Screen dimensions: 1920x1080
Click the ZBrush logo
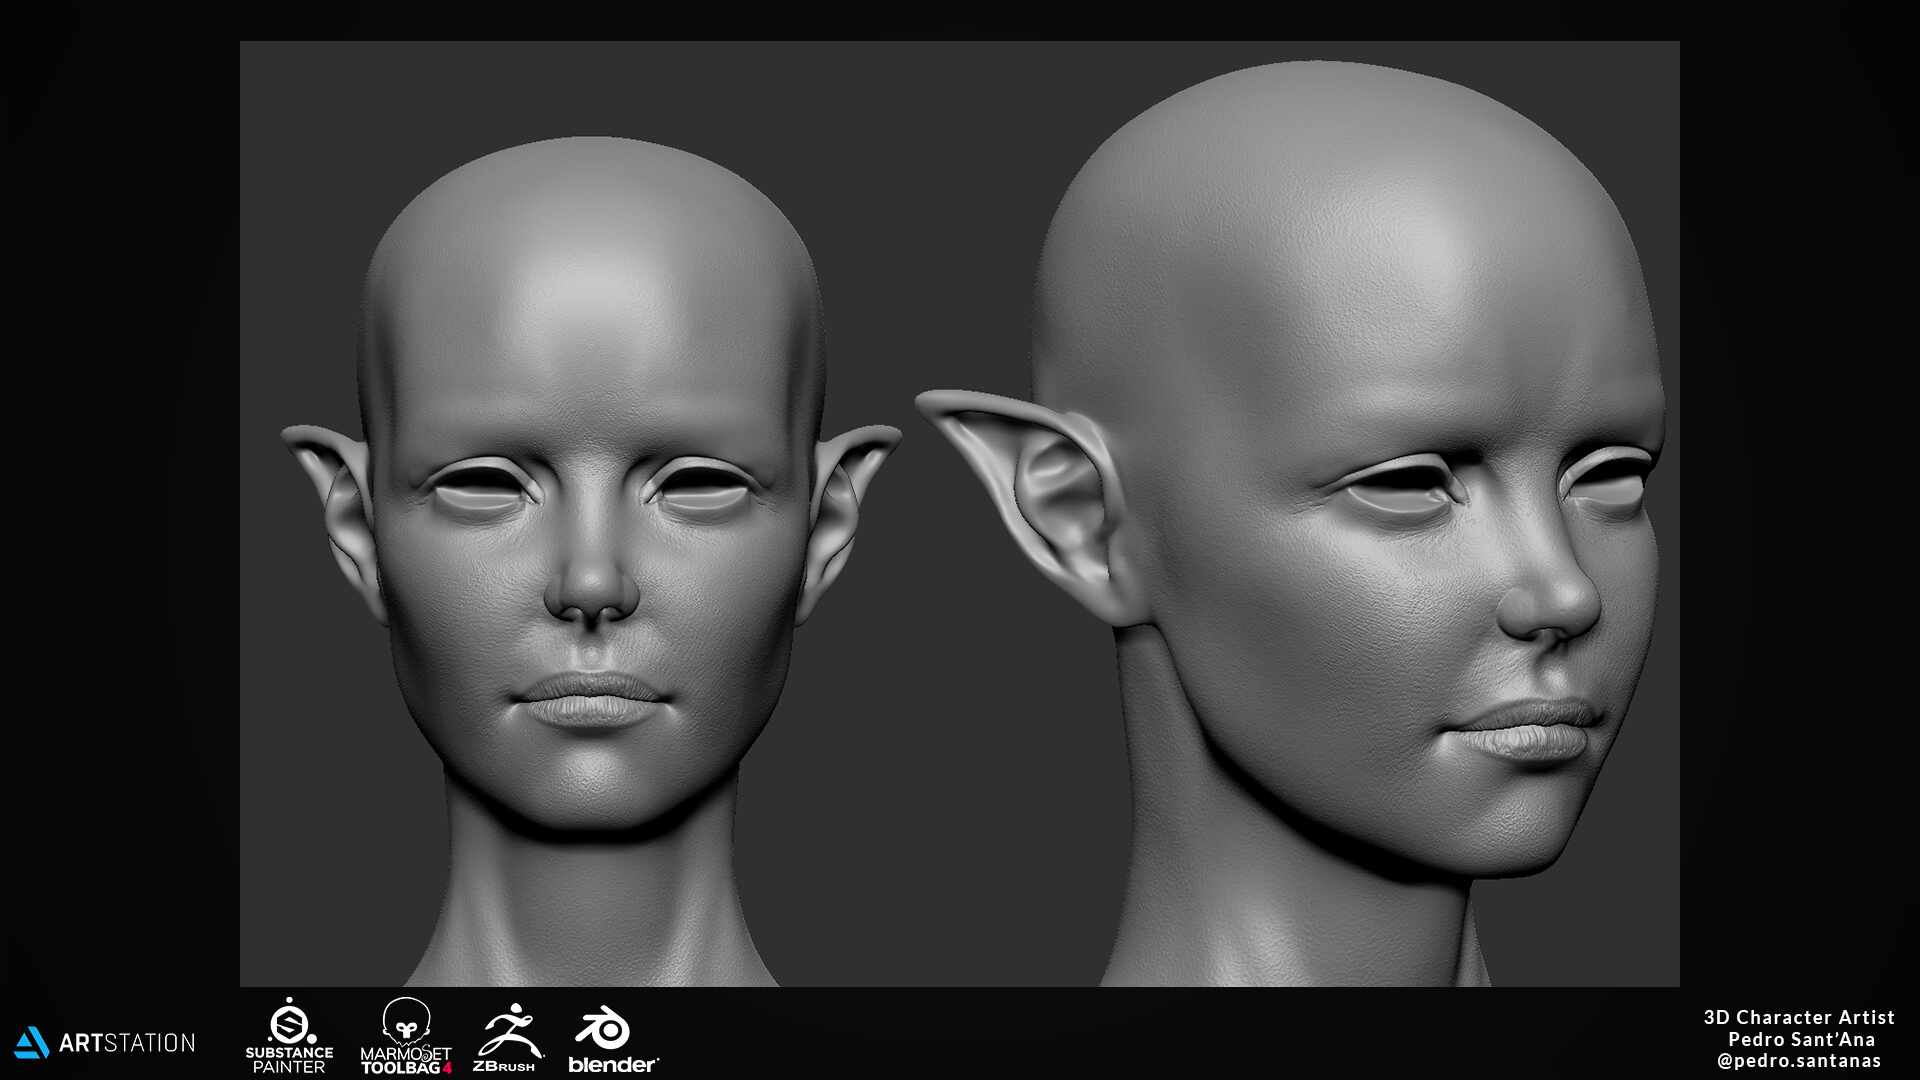[x=508, y=1037]
